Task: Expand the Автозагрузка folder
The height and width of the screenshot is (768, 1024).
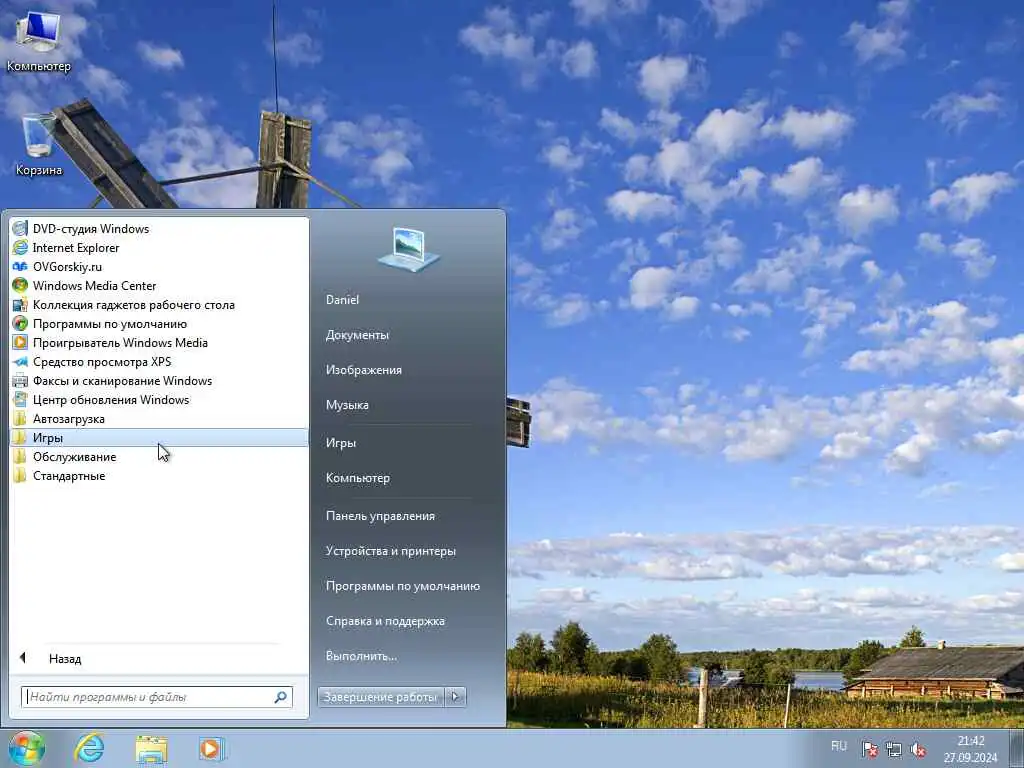Action: click(x=159, y=419)
